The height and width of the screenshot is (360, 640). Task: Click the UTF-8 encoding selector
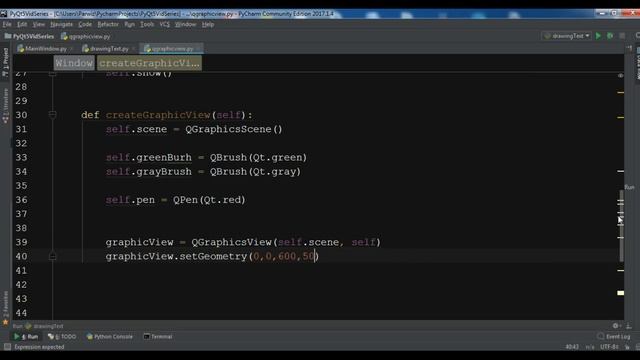click(609, 347)
